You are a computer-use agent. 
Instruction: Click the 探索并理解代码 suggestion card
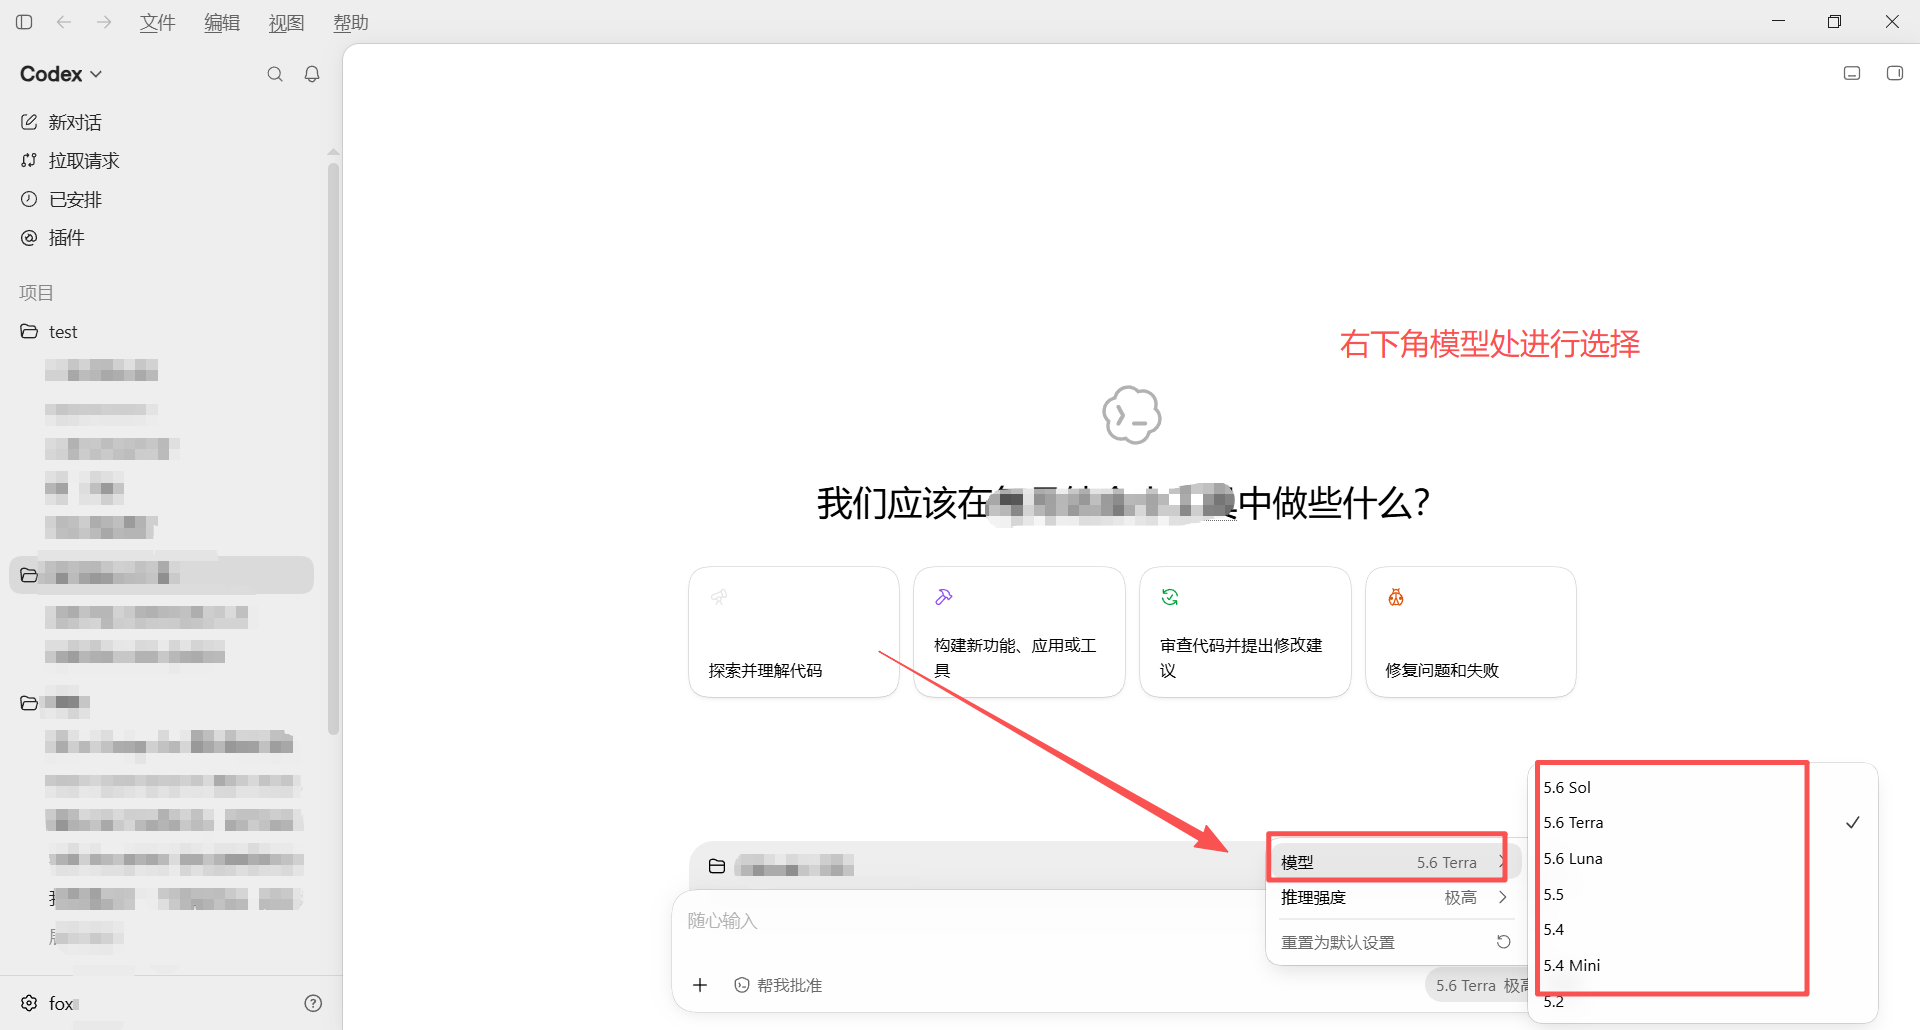click(794, 632)
